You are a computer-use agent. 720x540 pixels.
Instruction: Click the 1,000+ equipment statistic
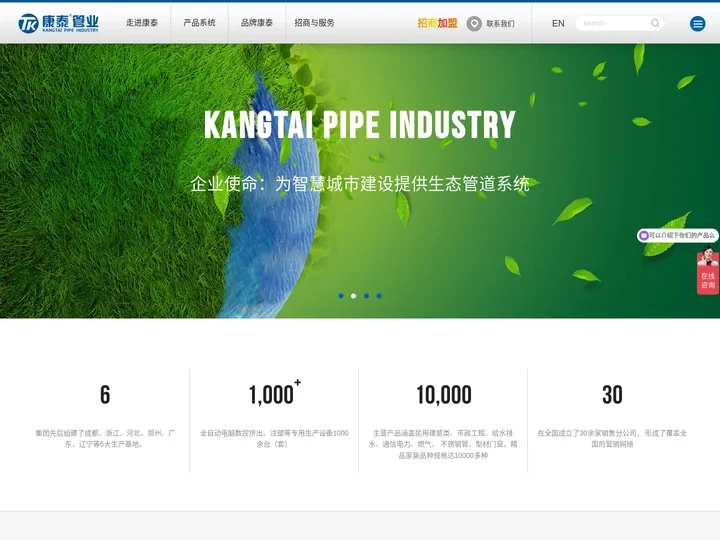275,393
